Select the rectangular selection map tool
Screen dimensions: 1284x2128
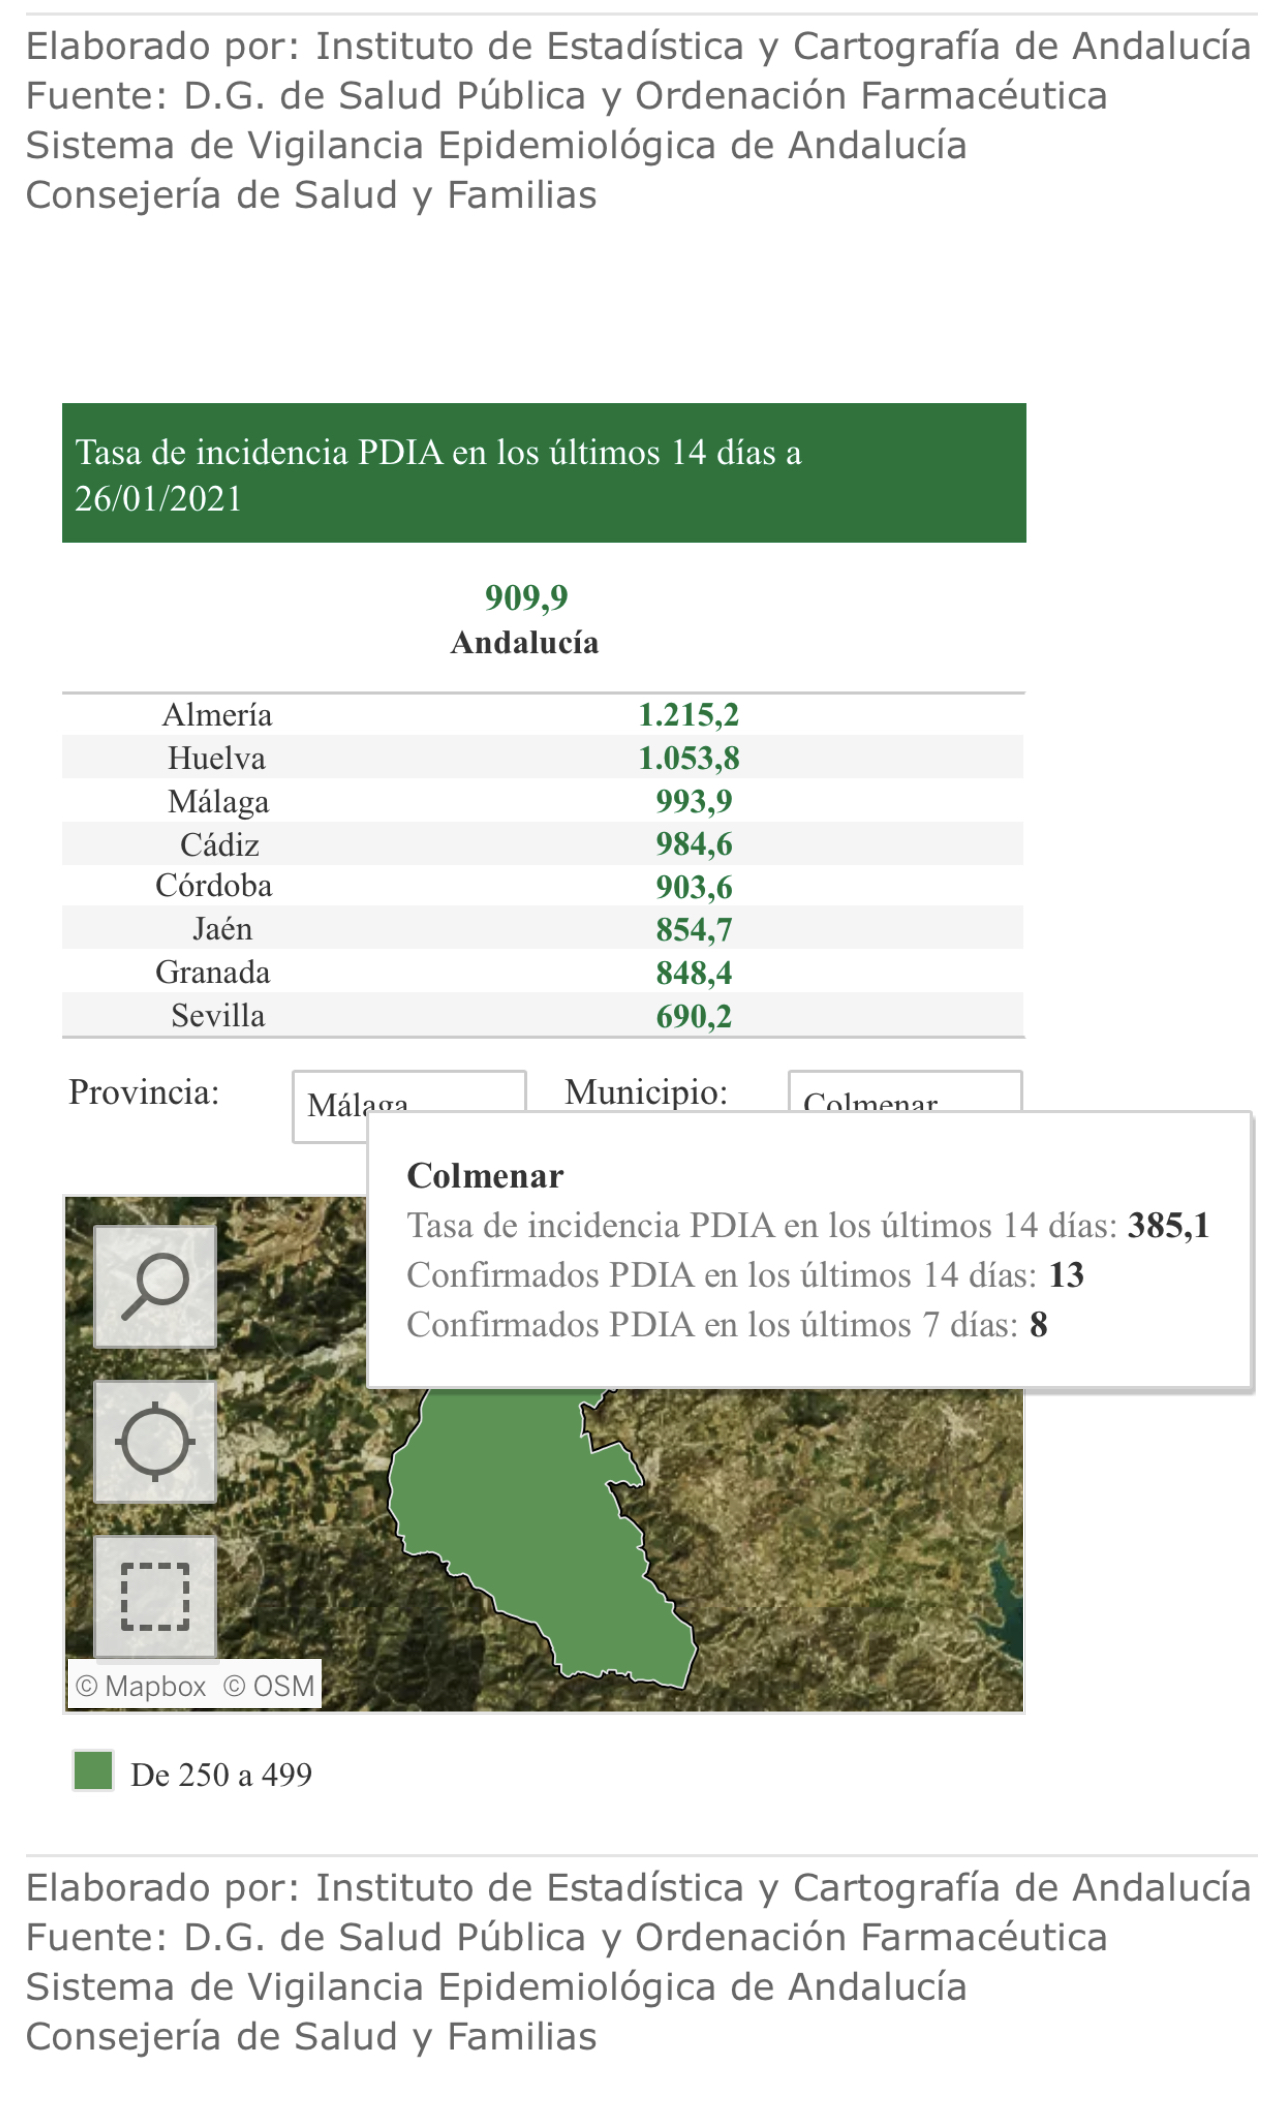[x=155, y=1597]
